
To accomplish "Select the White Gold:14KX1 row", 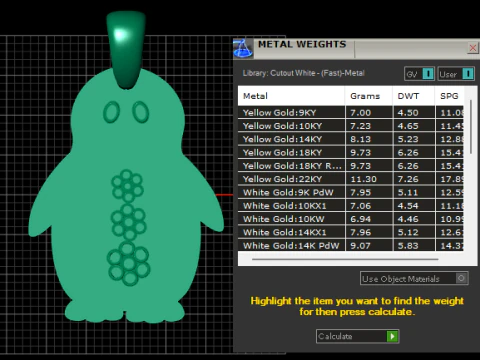I will (x=351, y=232).
